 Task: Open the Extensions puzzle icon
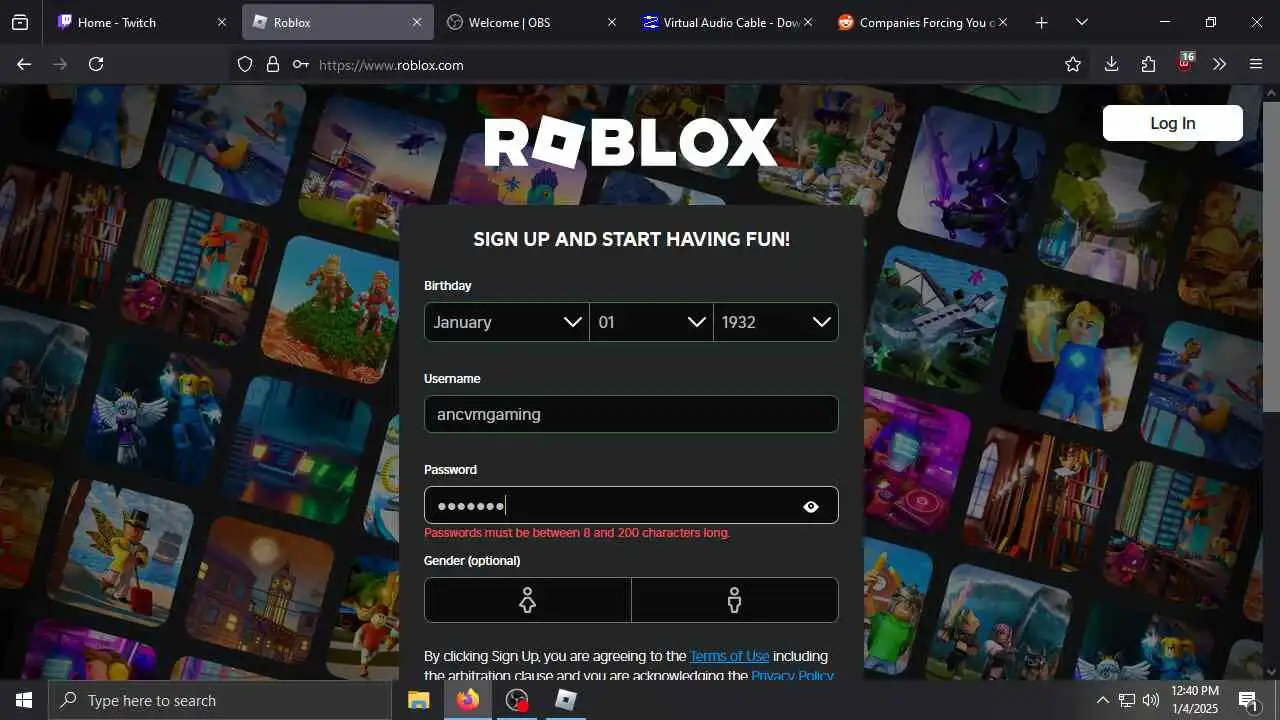click(1148, 64)
